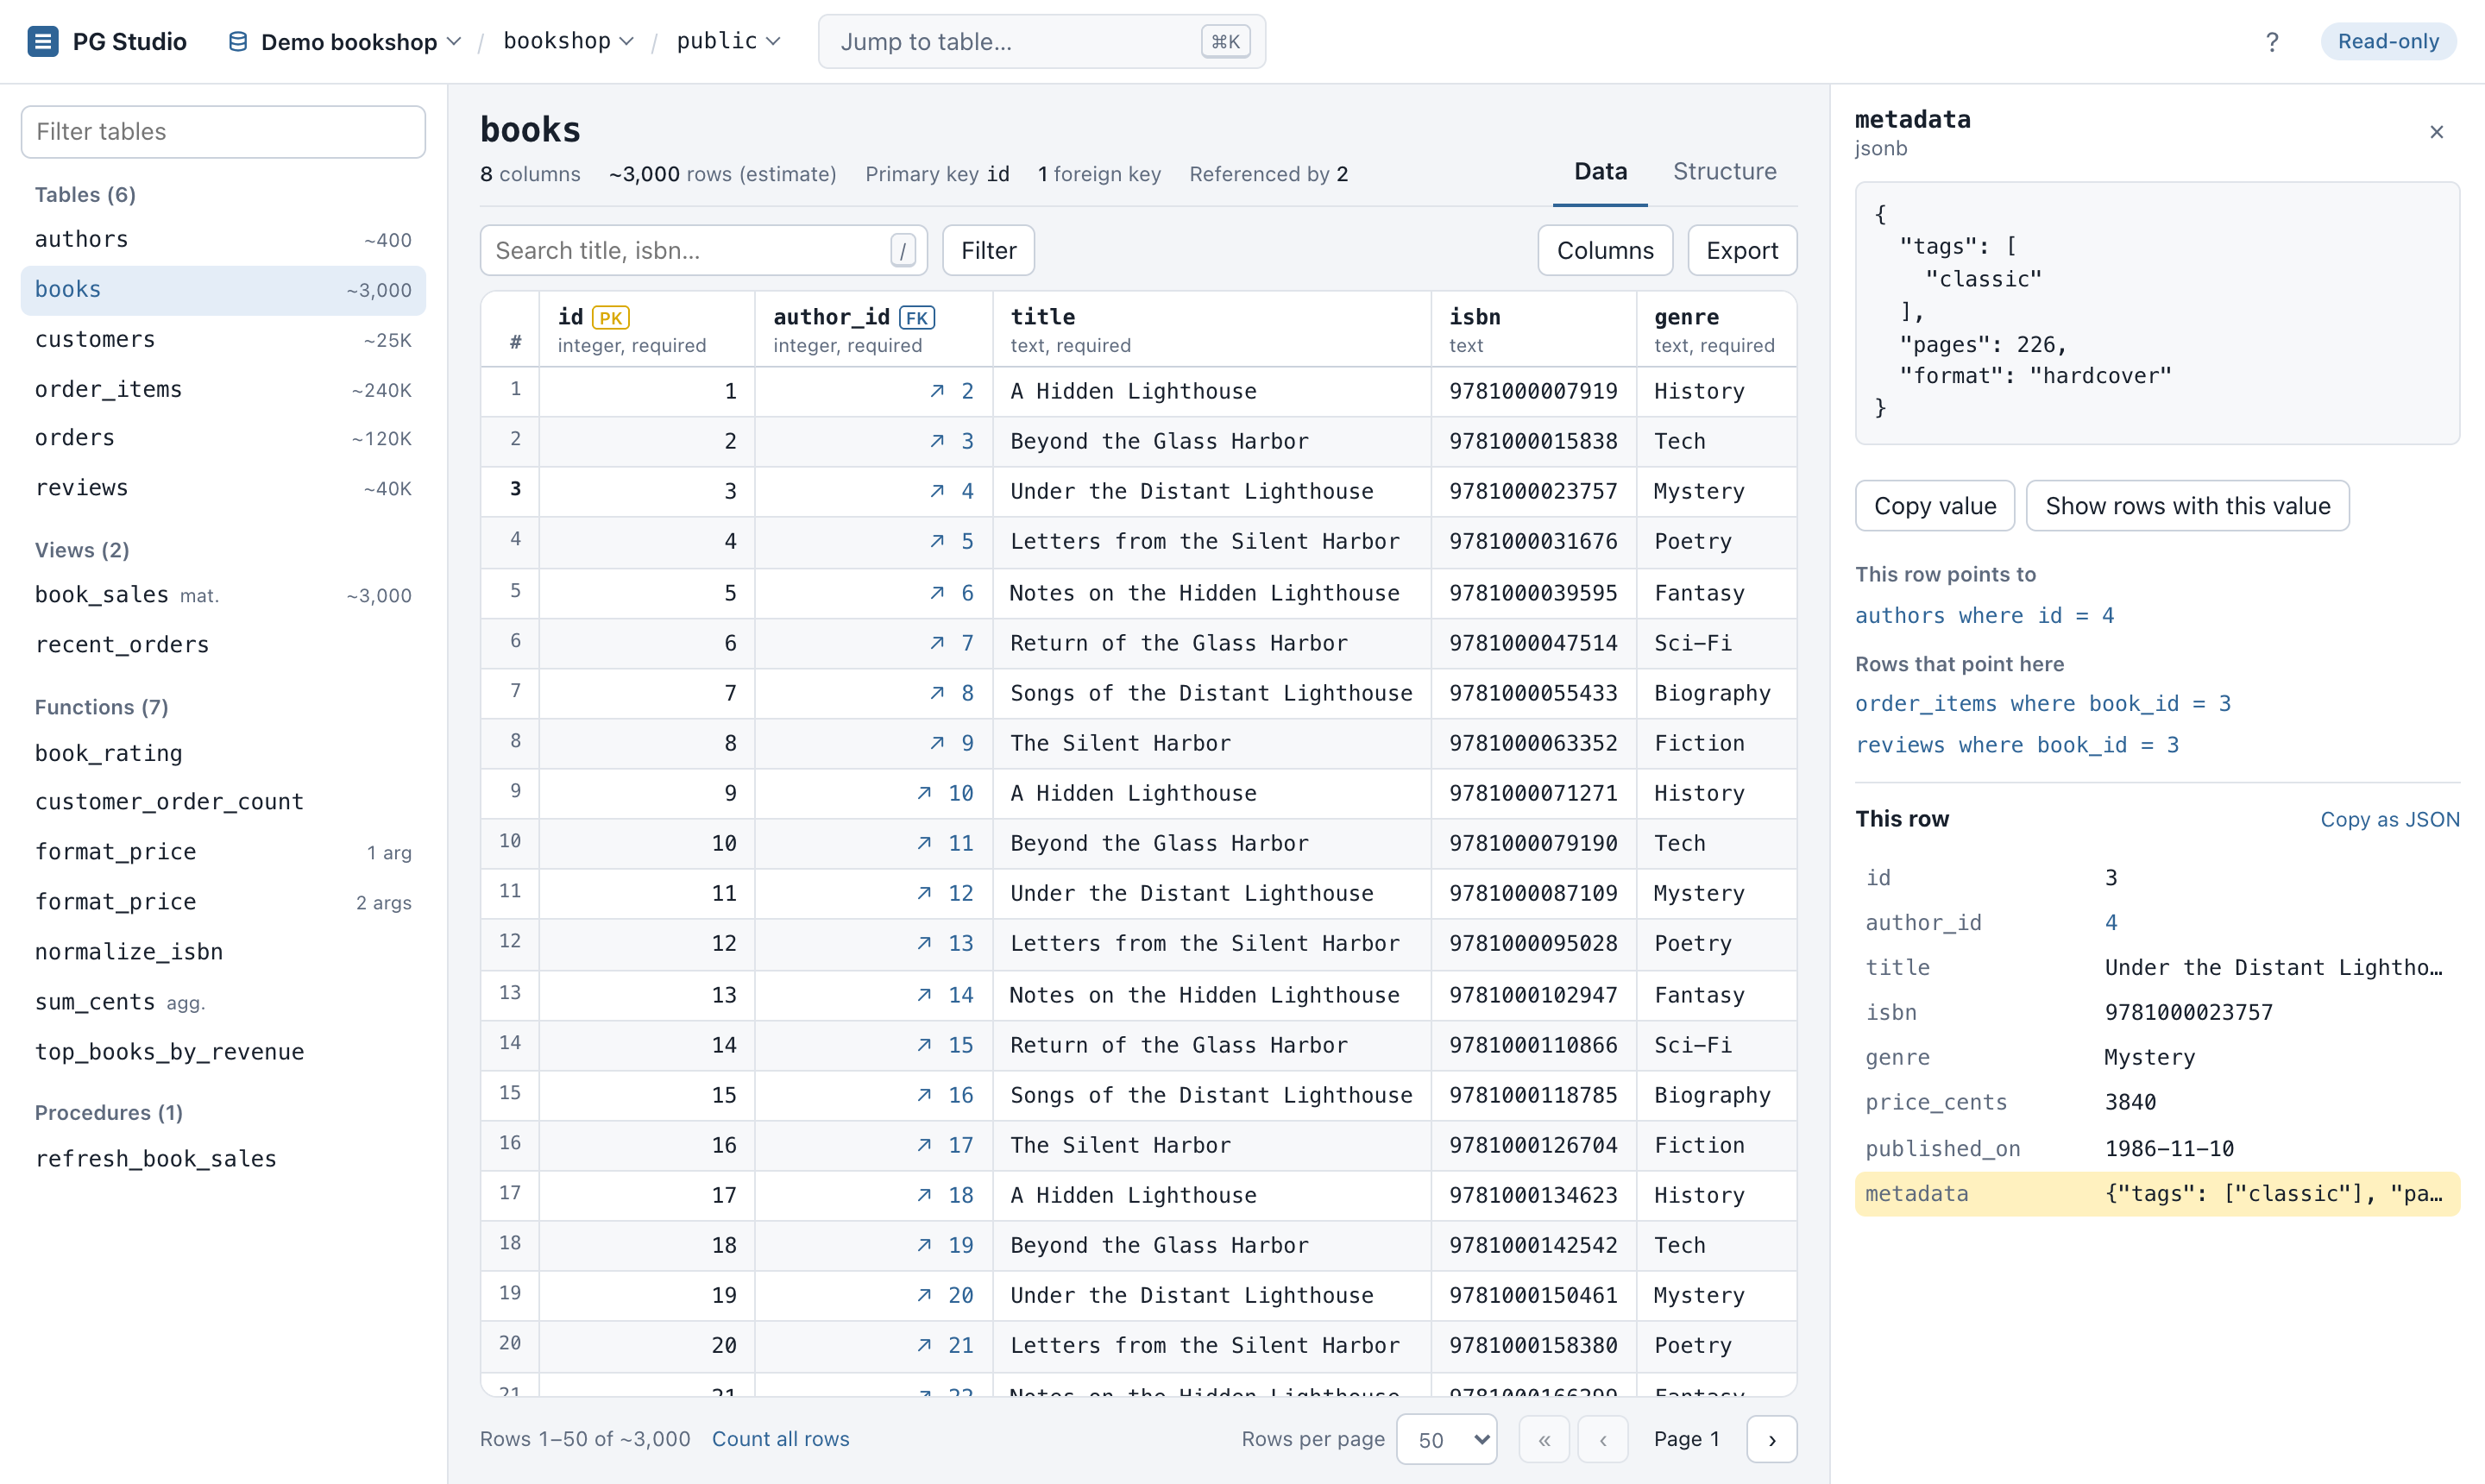Open the refresh_book_sales procedure

(x=223, y=1158)
